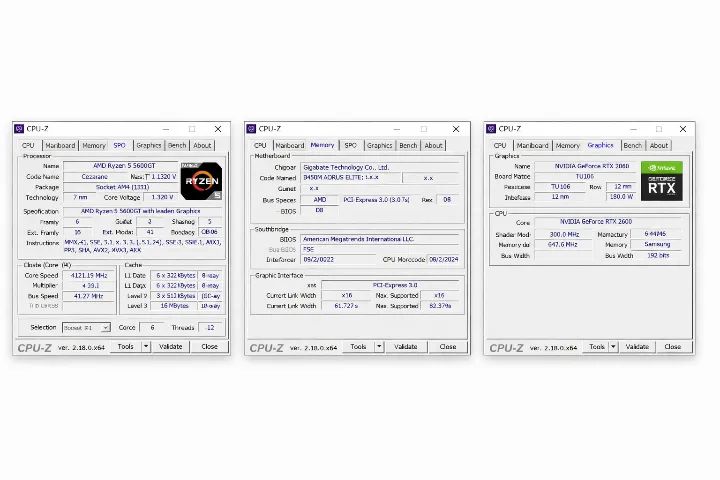This screenshot has width=720, height=480.
Task: Open the Bench tab in left window
Action: [x=177, y=145]
